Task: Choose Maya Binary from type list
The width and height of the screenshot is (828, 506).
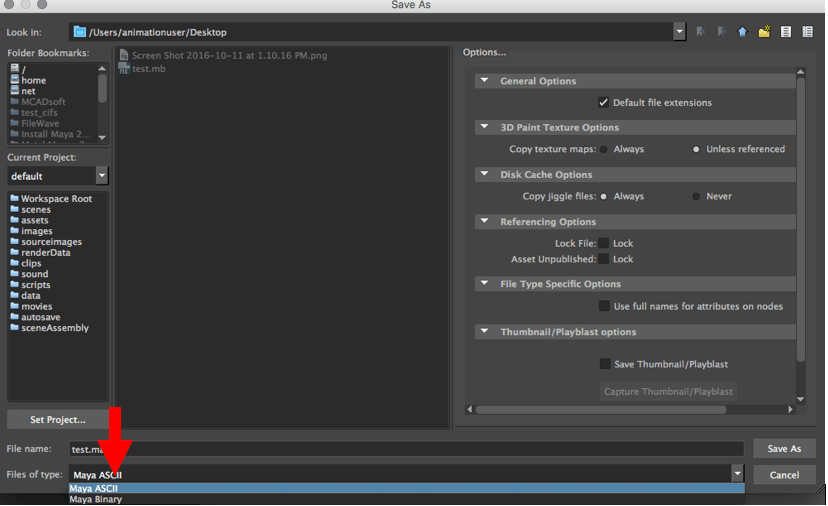Action: [407, 499]
